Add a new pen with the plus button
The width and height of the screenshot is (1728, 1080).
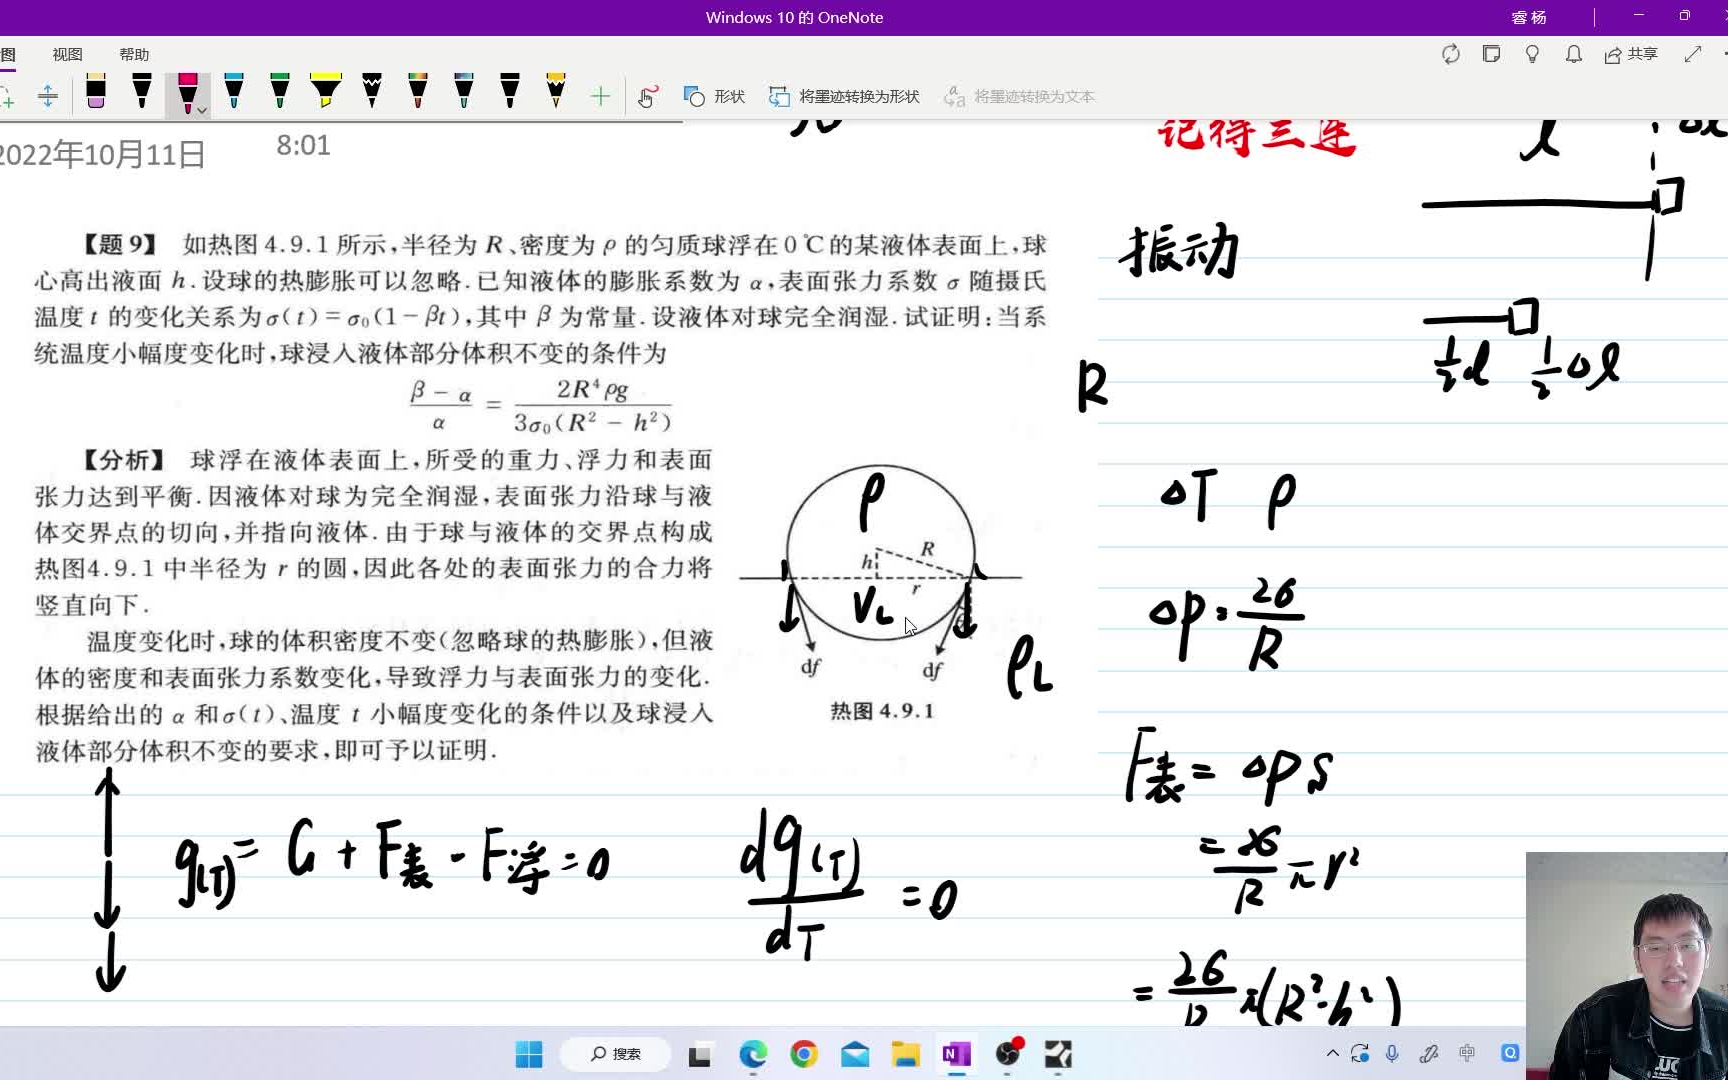(600, 96)
